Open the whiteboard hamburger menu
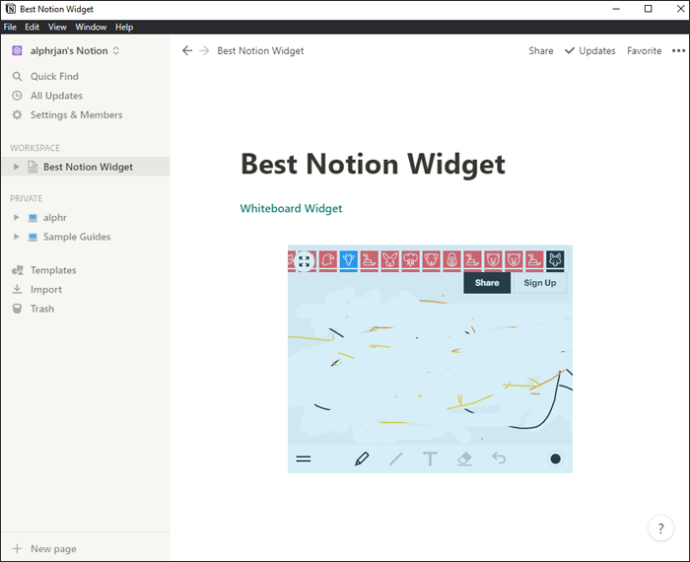 click(304, 459)
